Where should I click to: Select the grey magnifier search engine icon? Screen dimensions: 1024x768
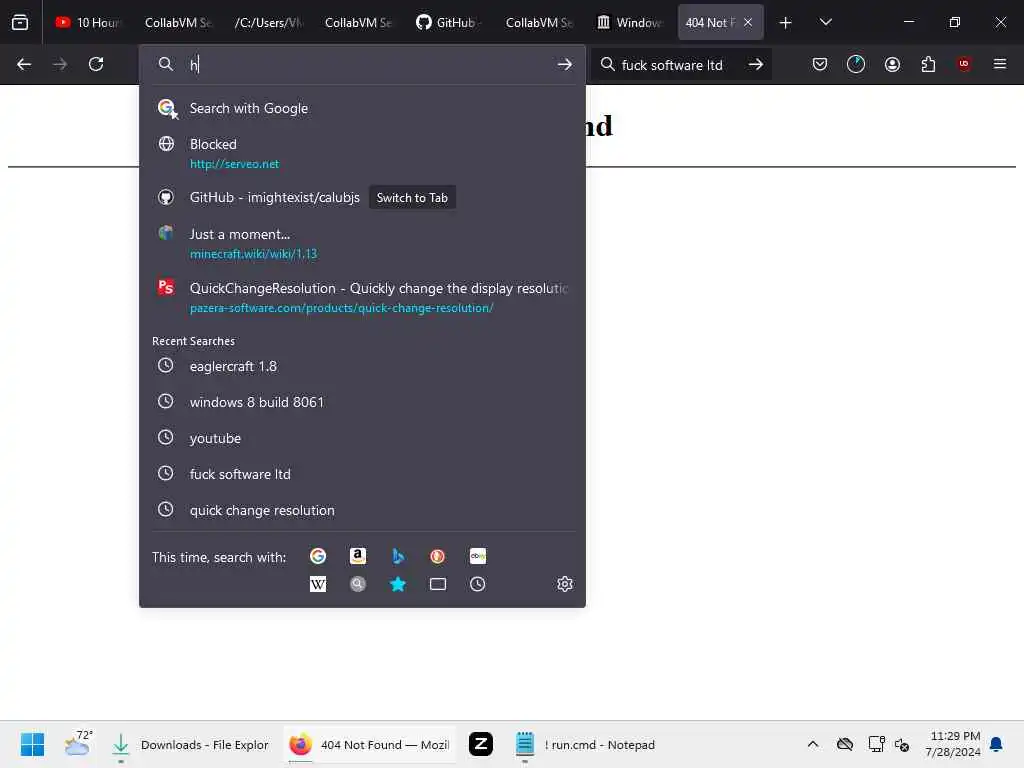pos(358,584)
